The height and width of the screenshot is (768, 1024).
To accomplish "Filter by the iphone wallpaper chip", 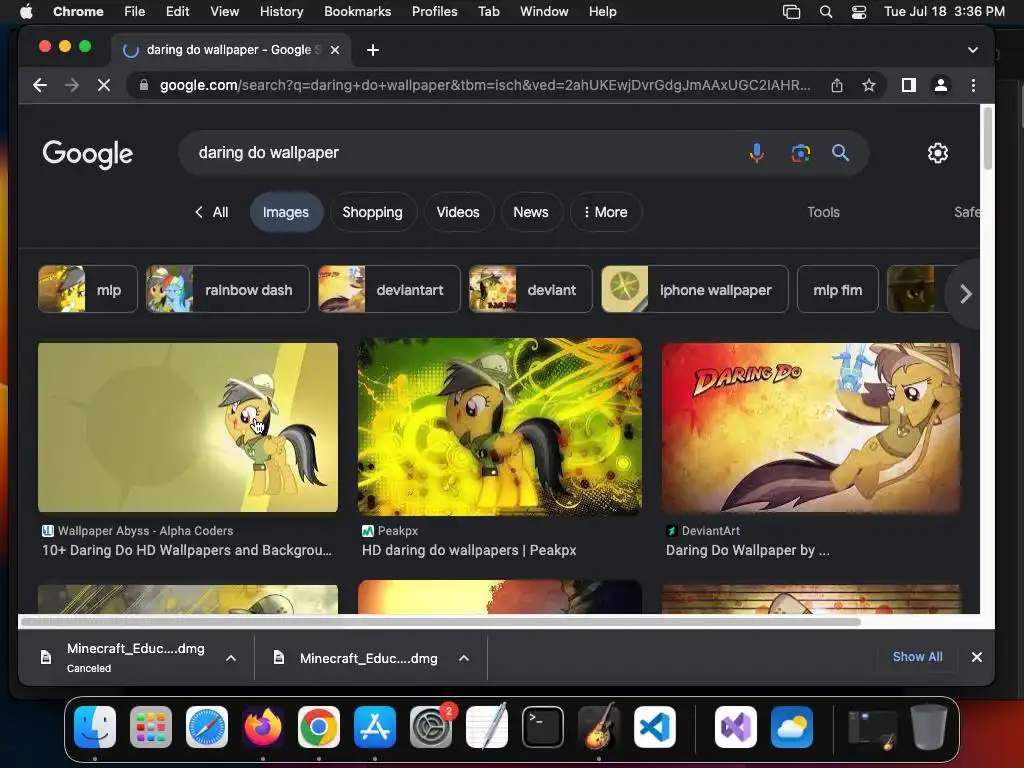I will 694,289.
